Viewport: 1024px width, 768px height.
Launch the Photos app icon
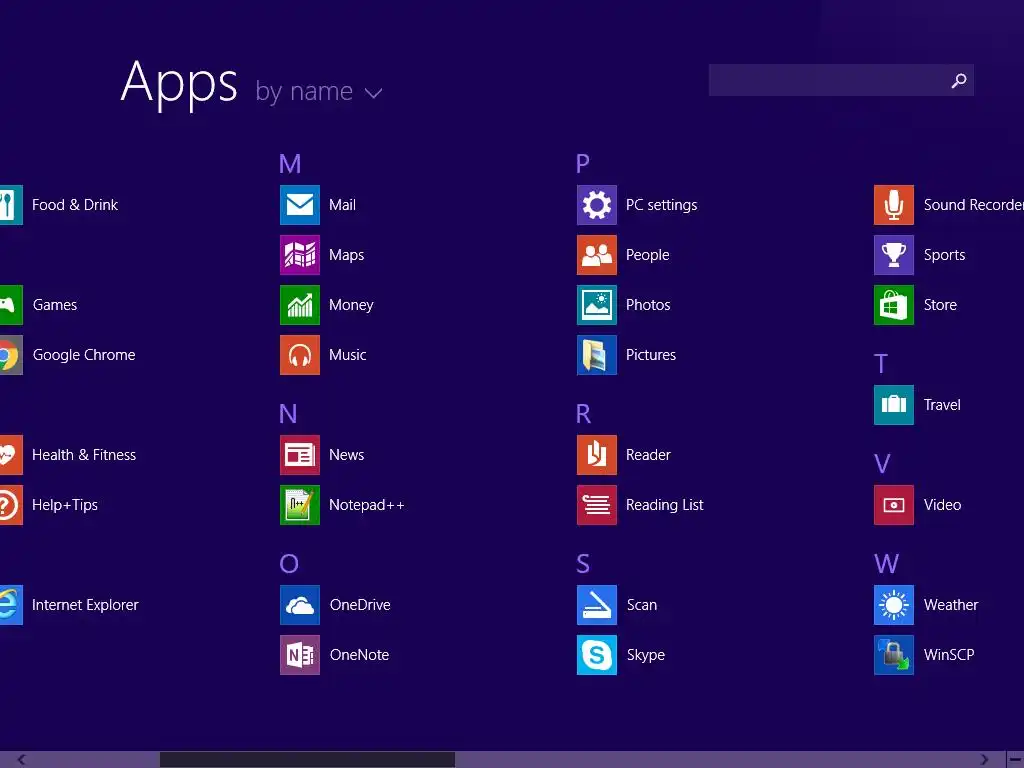(x=597, y=304)
